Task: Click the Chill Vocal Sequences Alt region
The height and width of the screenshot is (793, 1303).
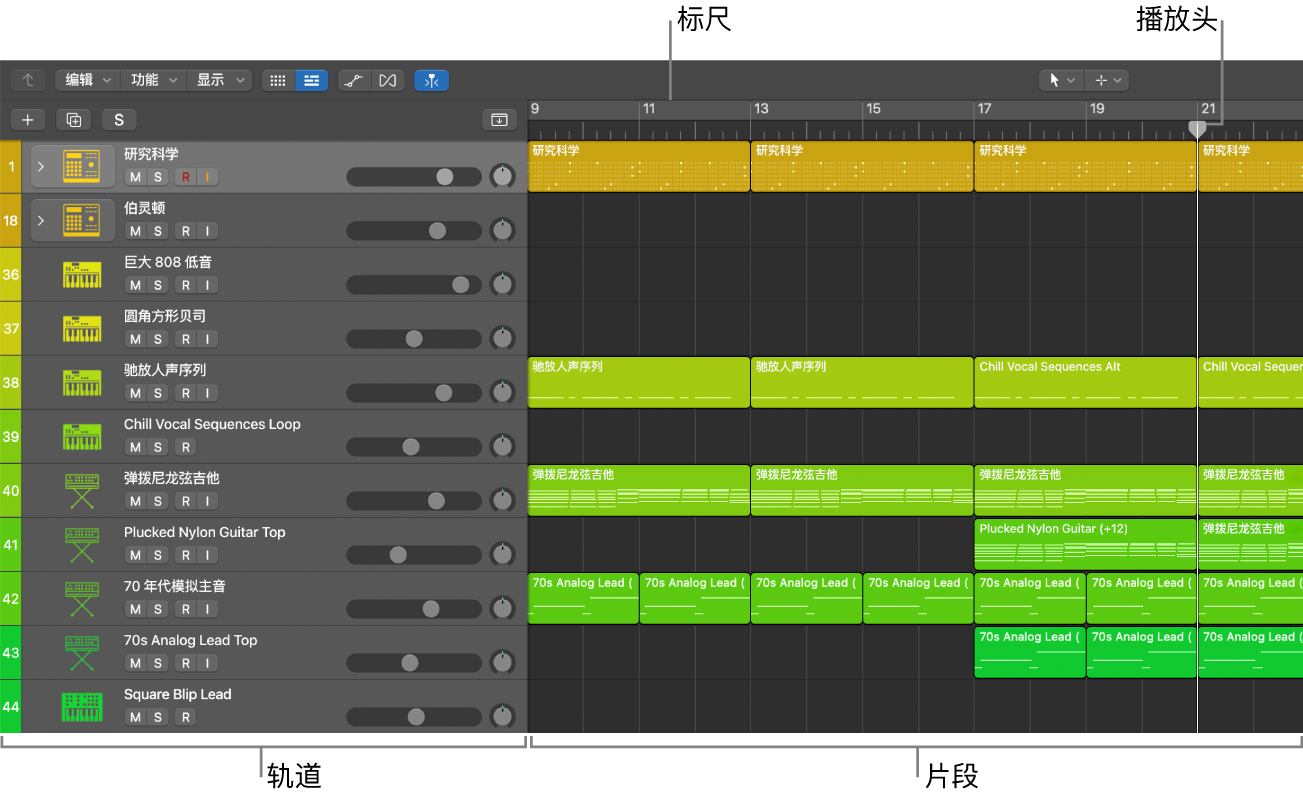Action: 1084,381
